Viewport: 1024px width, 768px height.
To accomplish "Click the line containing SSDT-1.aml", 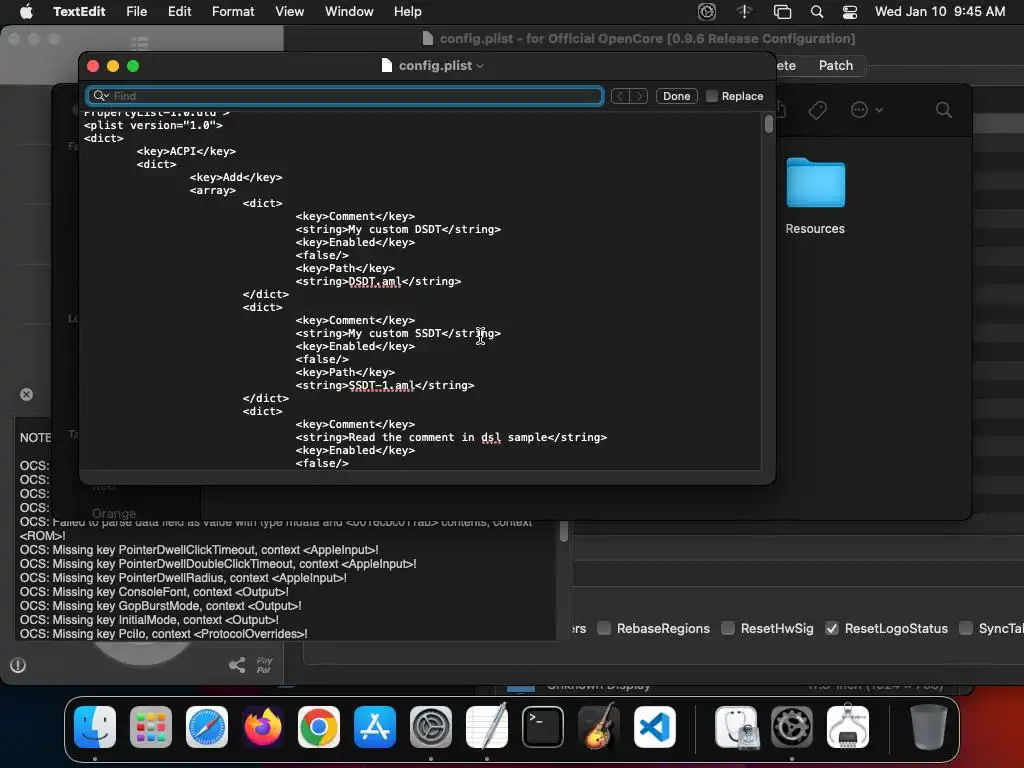I will pos(385,385).
